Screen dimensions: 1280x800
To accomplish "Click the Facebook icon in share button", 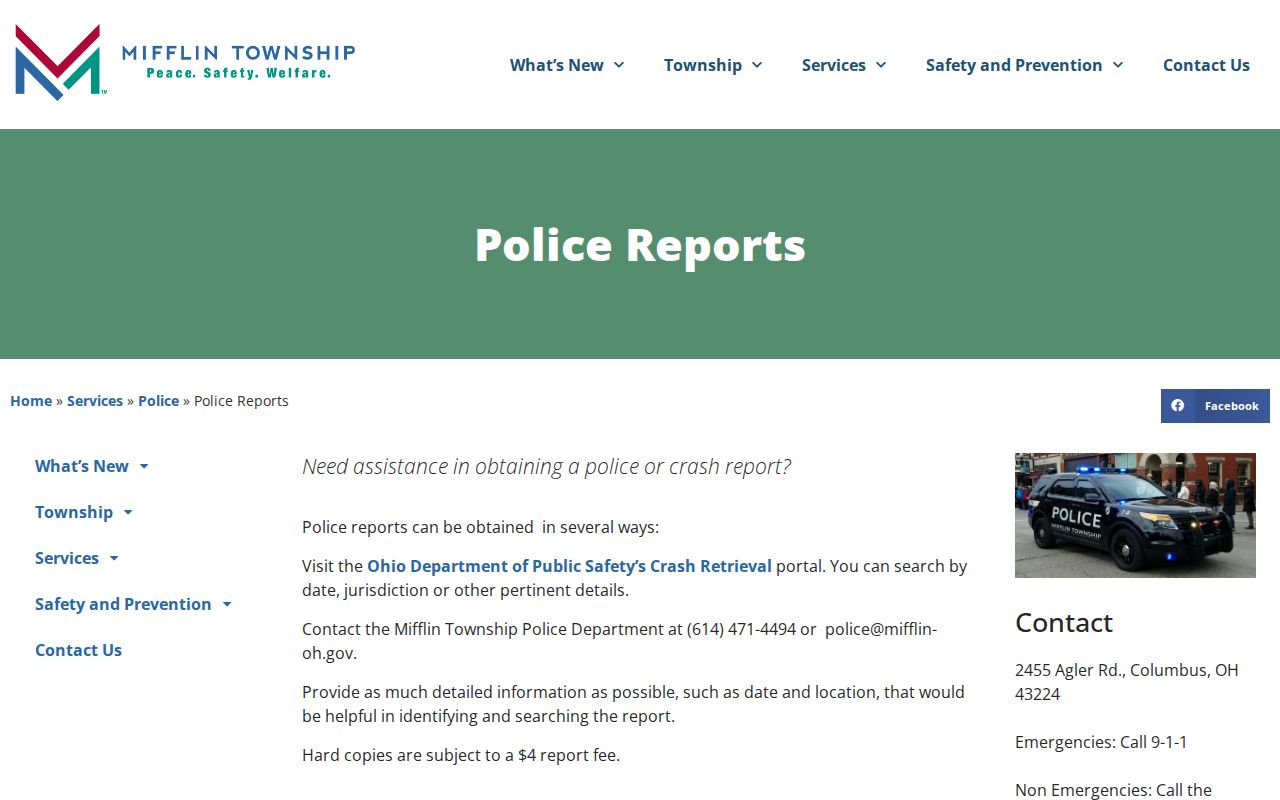I will (x=1178, y=406).
